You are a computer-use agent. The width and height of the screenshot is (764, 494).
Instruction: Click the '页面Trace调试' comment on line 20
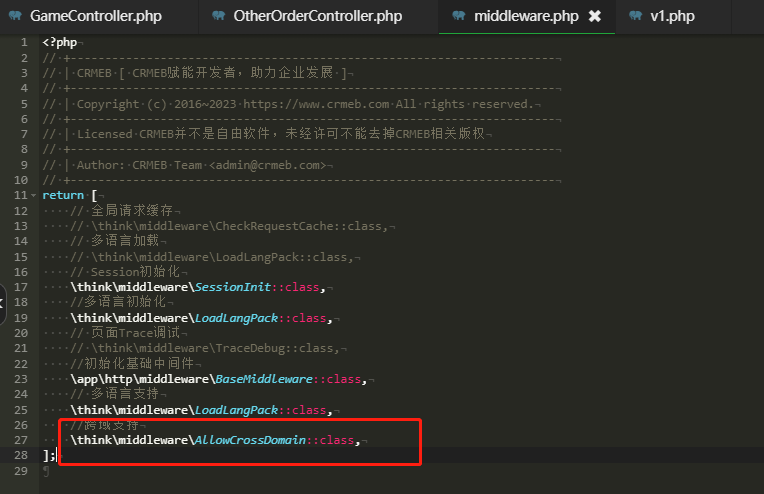[x=125, y=333]
